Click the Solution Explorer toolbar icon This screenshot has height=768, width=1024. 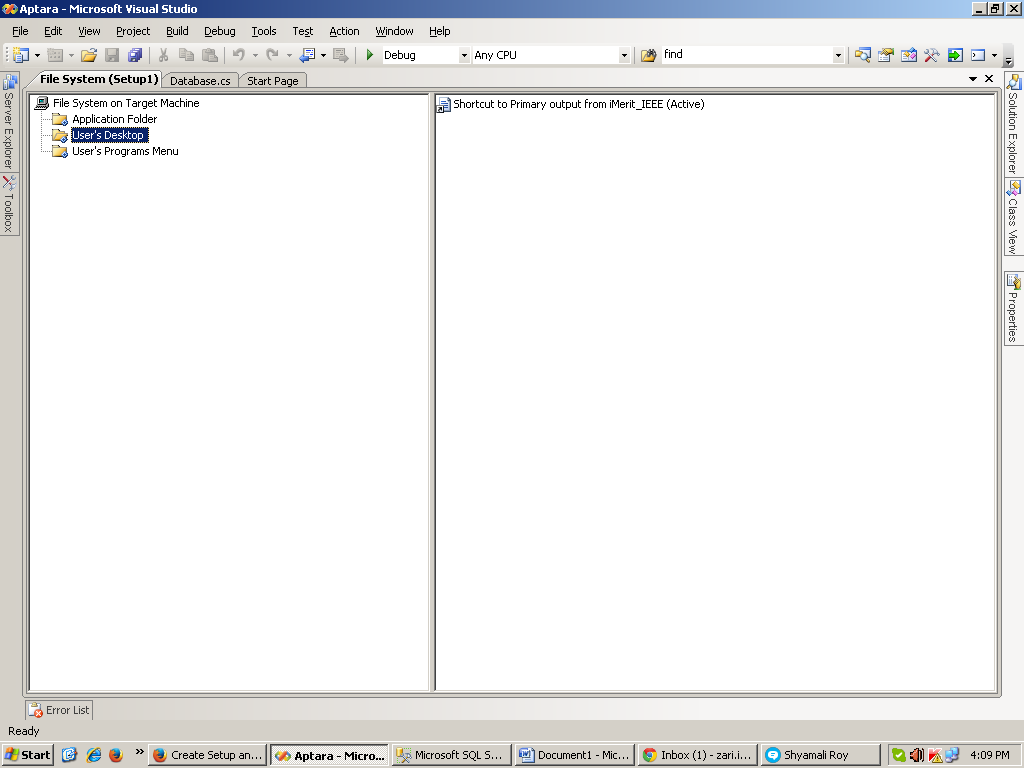tap(863, 56)
